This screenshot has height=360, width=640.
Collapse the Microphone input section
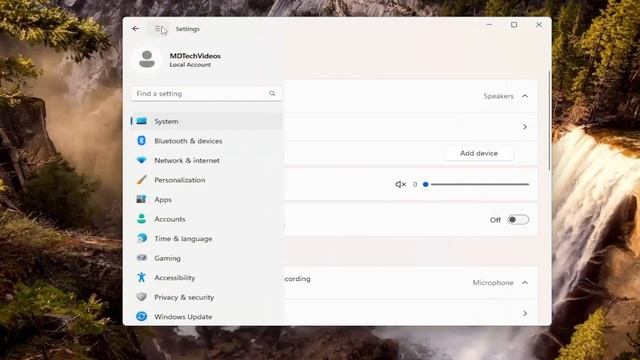(525, 282)
